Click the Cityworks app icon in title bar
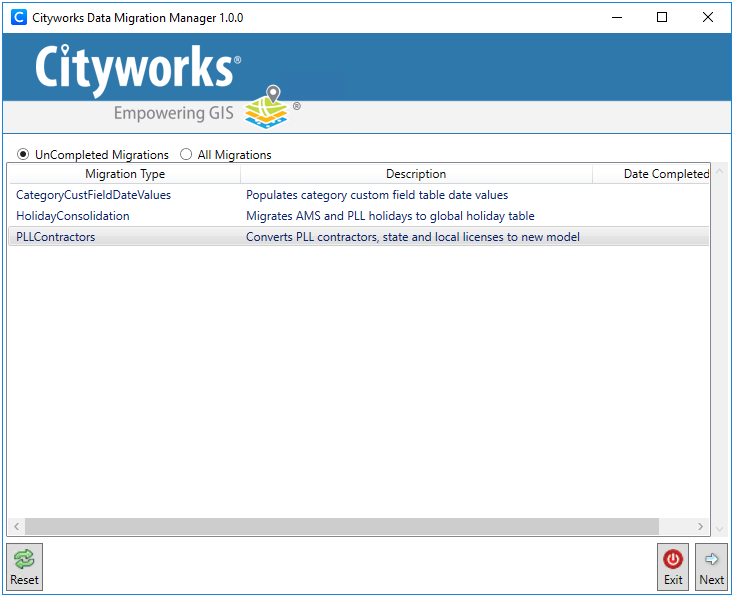The image size is (734, 597). pyautogui.click(x=18, y=17)
